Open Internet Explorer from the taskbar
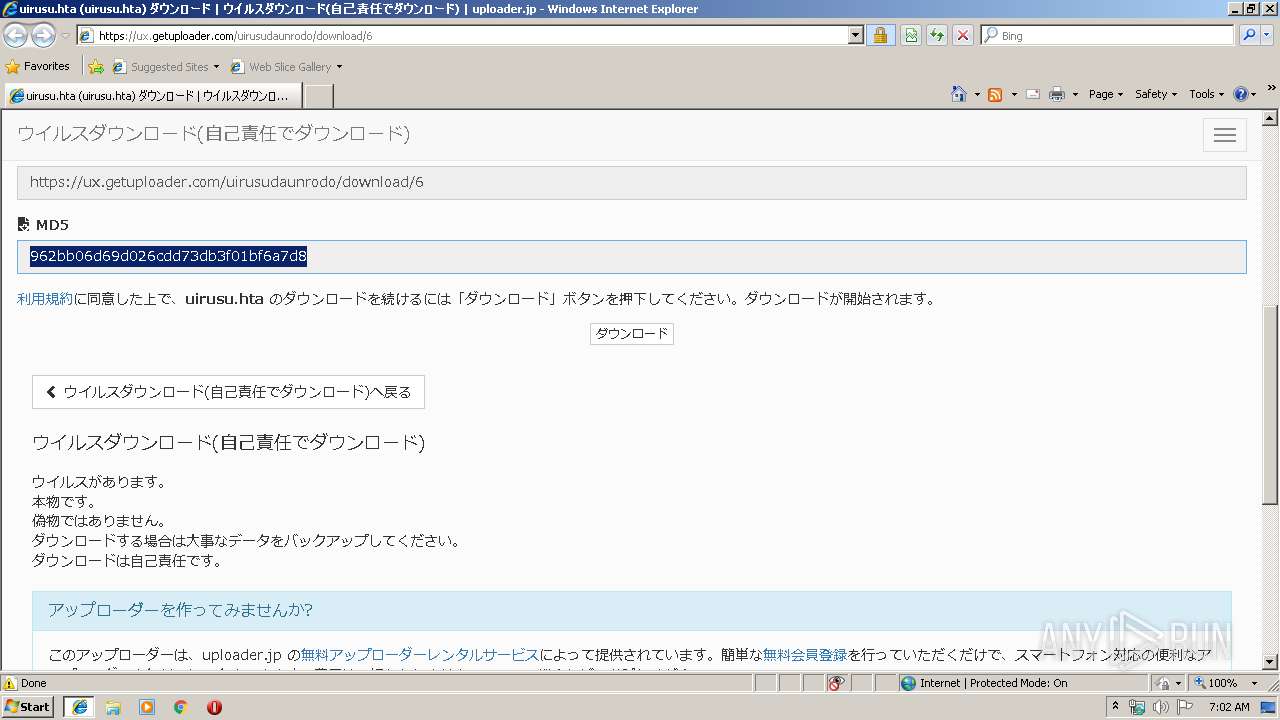 [x=79, y=706]
